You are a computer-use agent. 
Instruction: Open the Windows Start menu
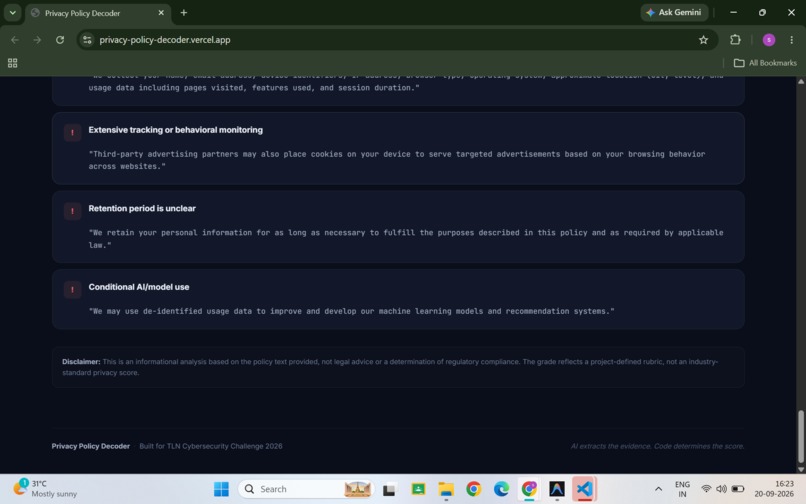point(221,489)
